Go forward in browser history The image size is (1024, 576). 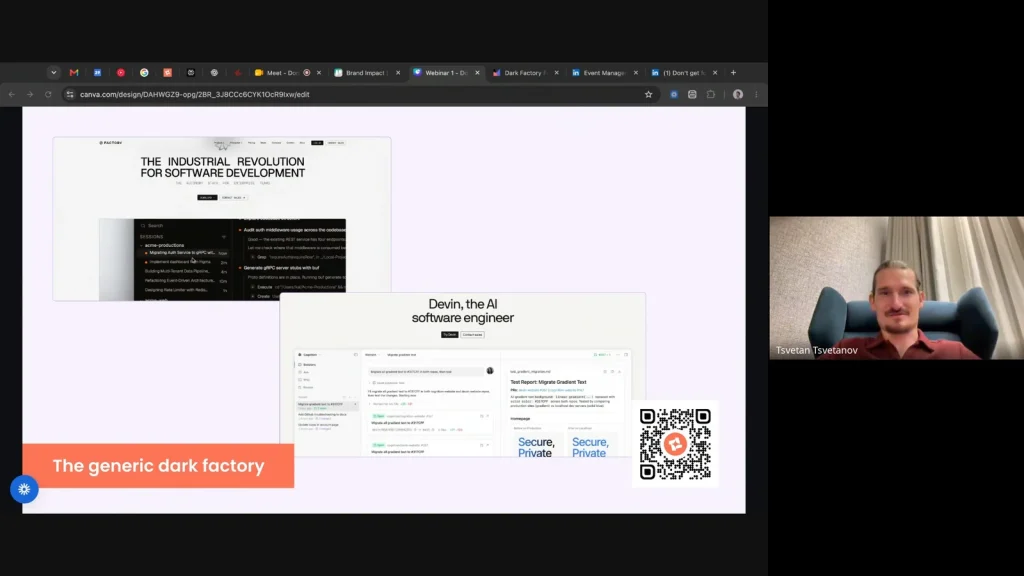(30, 94)
